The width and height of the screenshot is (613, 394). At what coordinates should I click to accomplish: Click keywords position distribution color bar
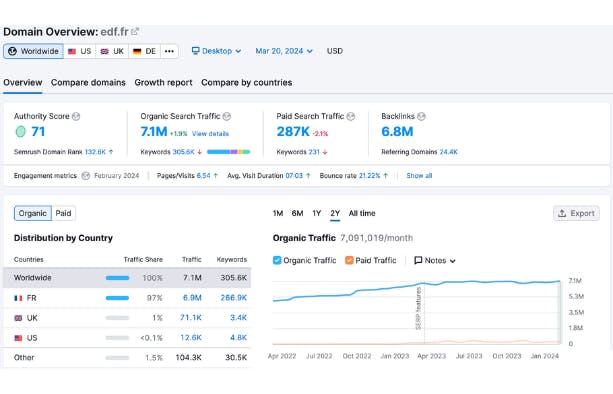tap(228, 152)
